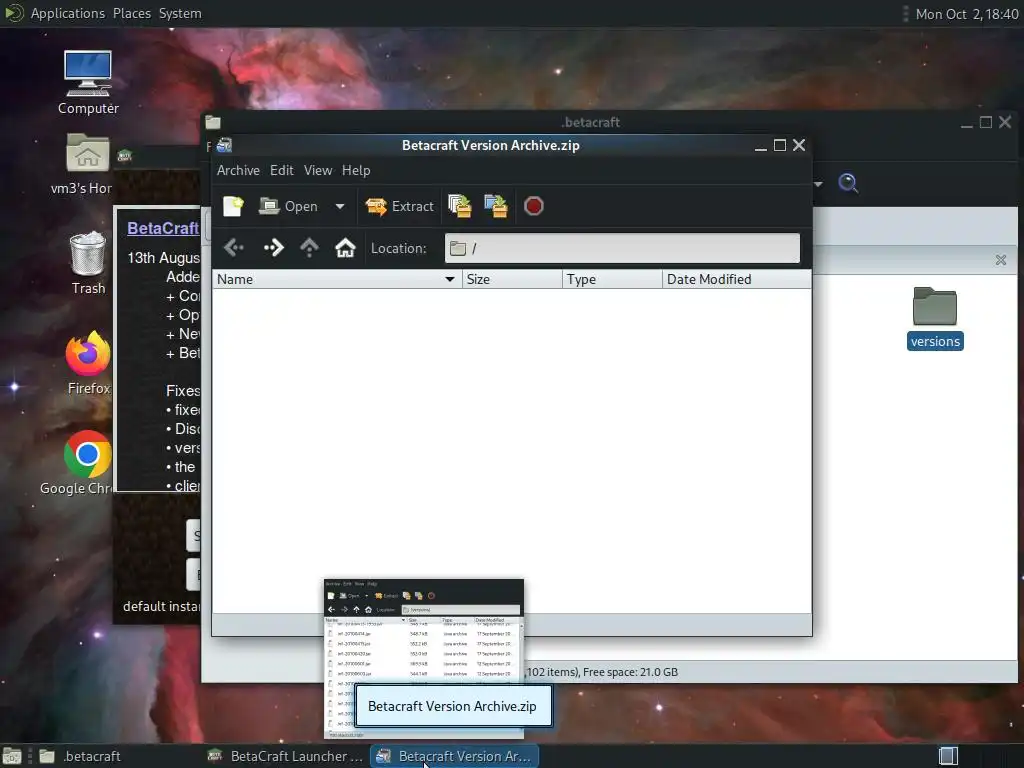This screenshot has width=1024, height=768.
Task: Click the archive manager window menu icon
Action: [224, 145]
